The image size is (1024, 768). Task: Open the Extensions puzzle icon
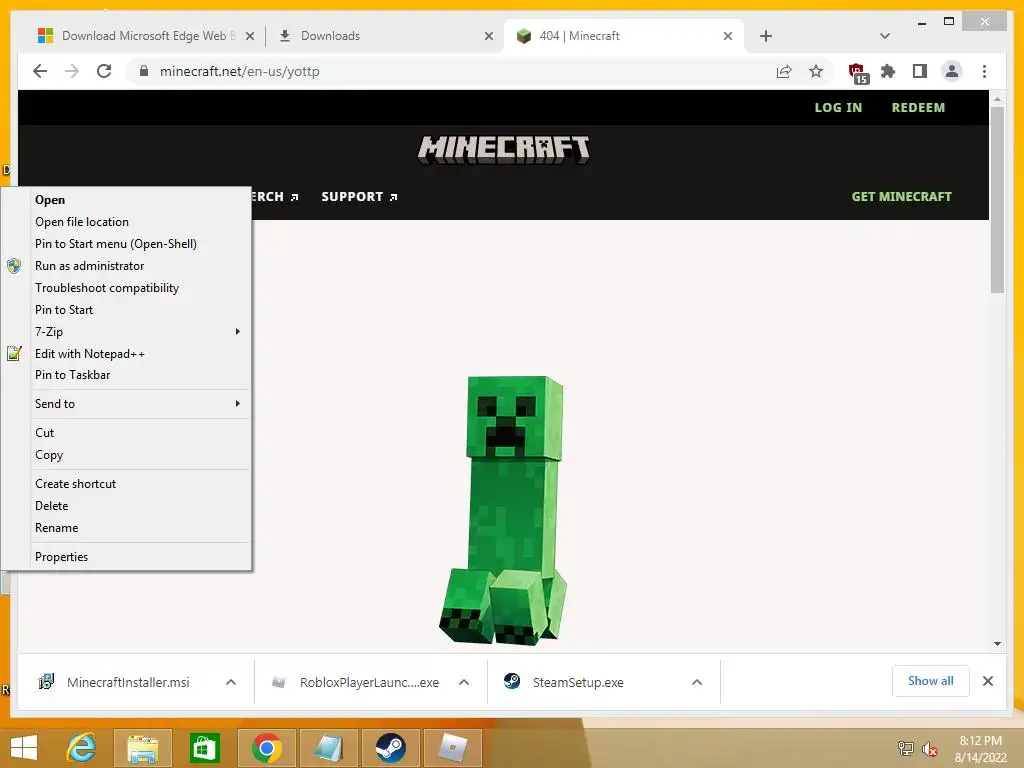pyautogui.click(x=888, y=71)
